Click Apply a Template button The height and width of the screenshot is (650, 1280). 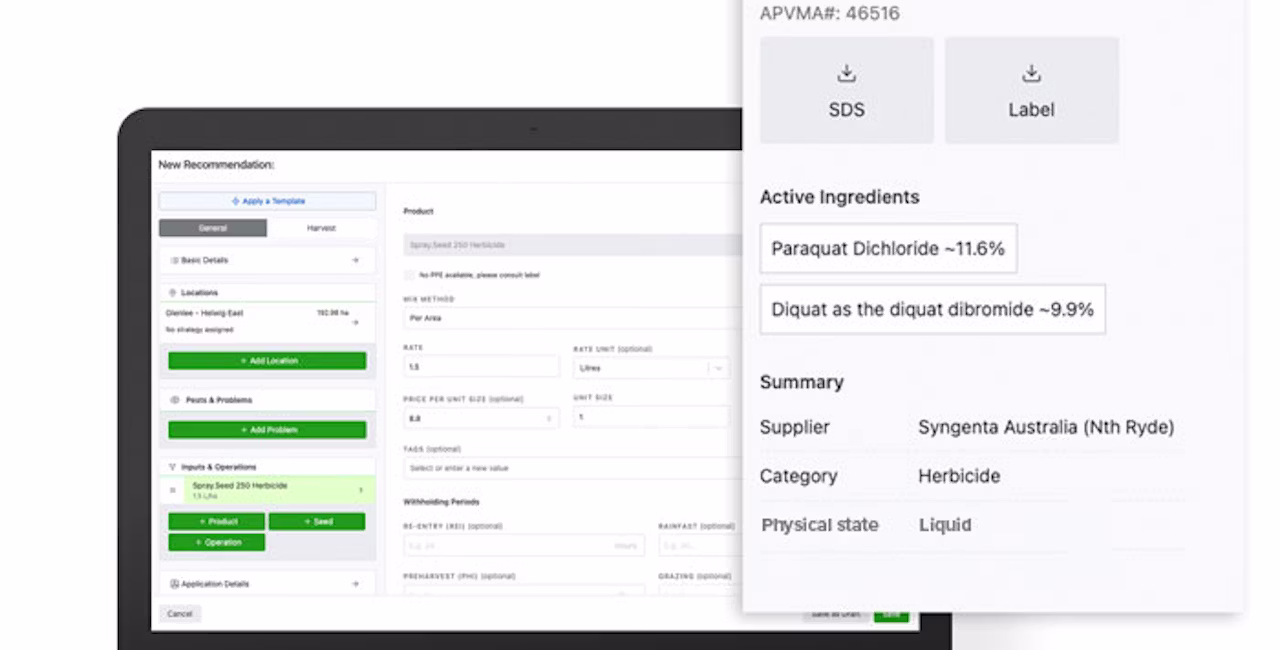[x=267, y=201]
